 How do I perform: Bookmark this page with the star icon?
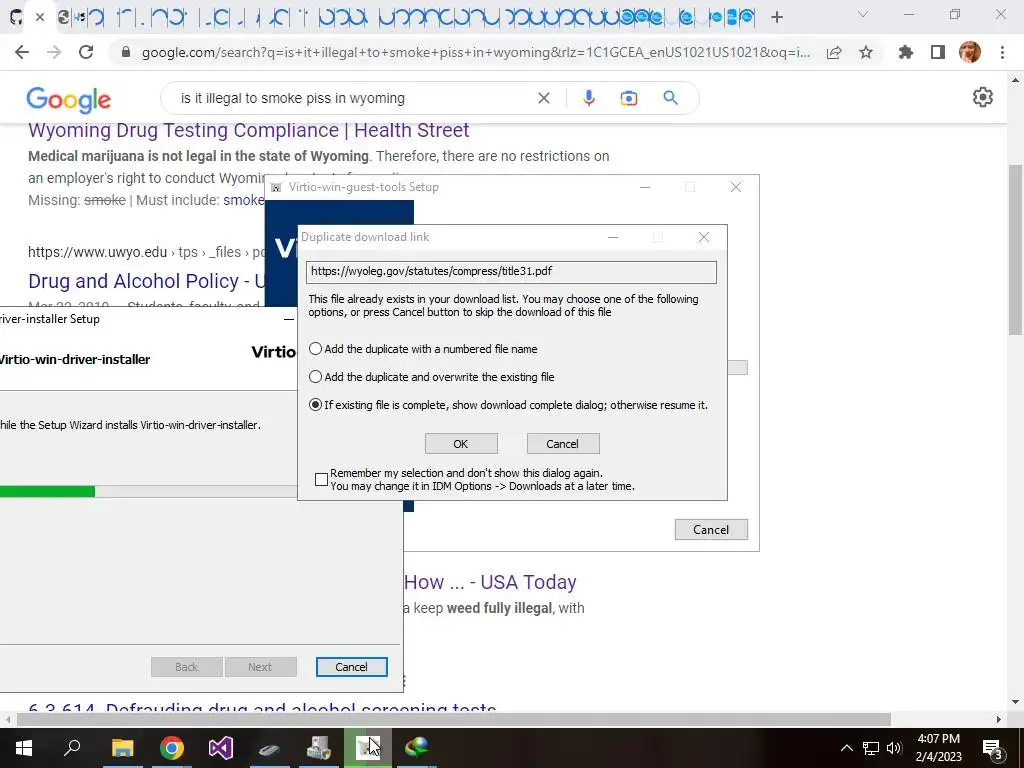866,52
